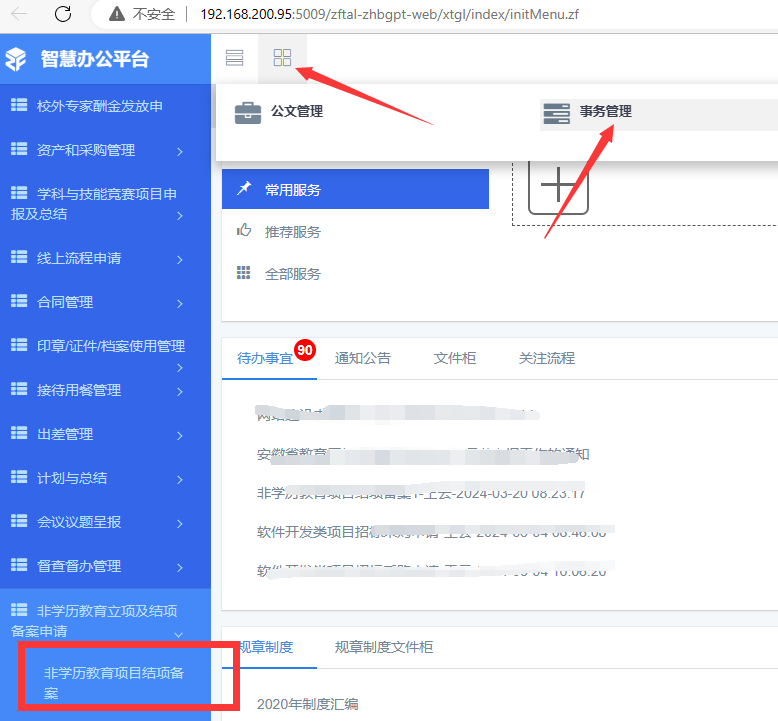Switch to 文件柜 tab
The image size is (778, 721).
(454, 358)
